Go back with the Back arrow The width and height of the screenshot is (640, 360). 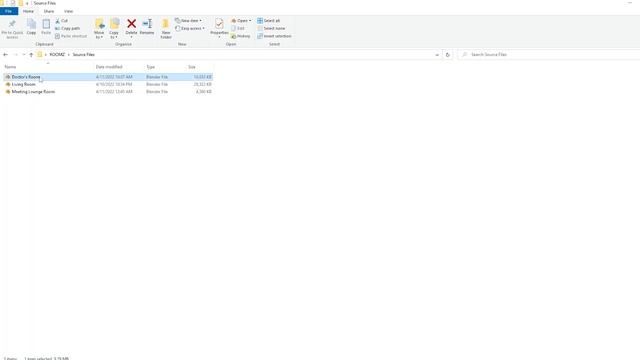click(5, 55)
